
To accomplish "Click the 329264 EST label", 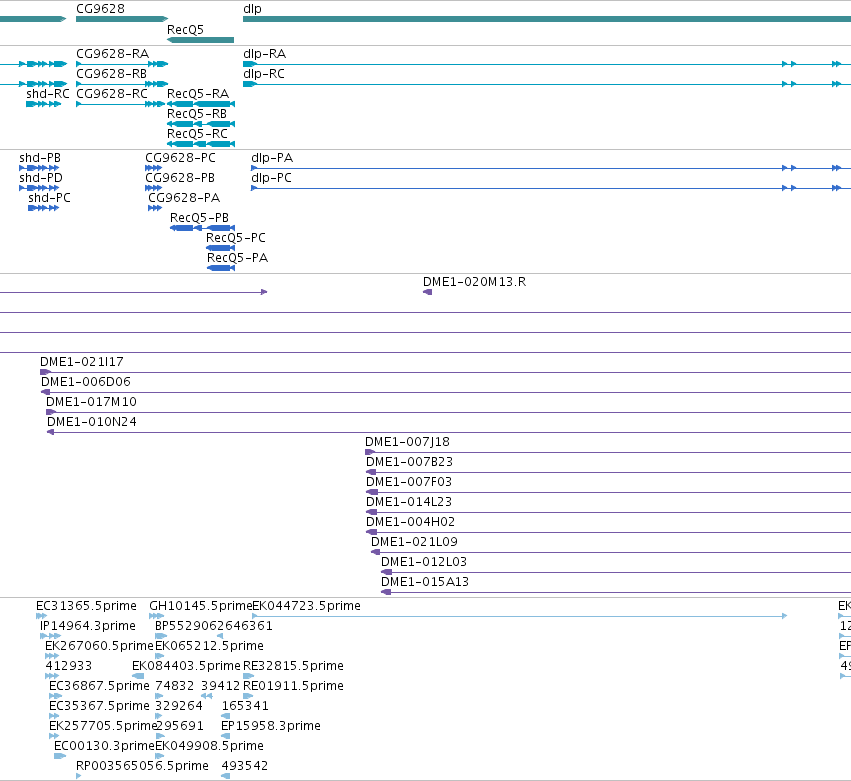I will pyautogui.click(x=179, y=707).
